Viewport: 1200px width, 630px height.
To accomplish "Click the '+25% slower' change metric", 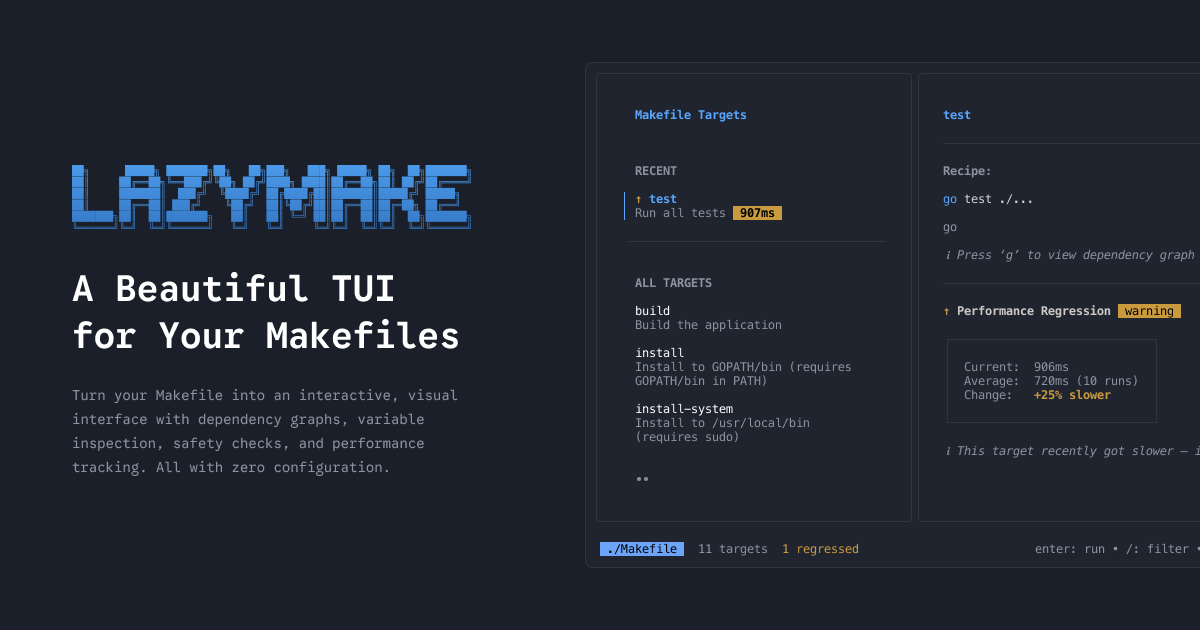I will 1072,394.
